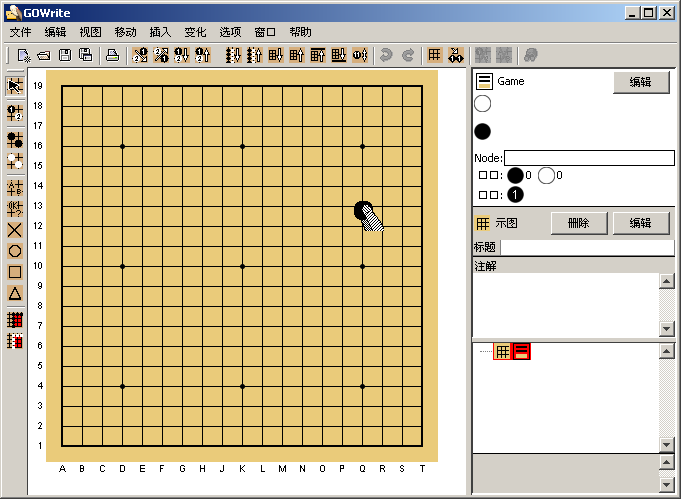Screen dimensions: 681x499
Task: Click the red diagram node in tree
Action: pyautogui.click(x=521, y=351)
